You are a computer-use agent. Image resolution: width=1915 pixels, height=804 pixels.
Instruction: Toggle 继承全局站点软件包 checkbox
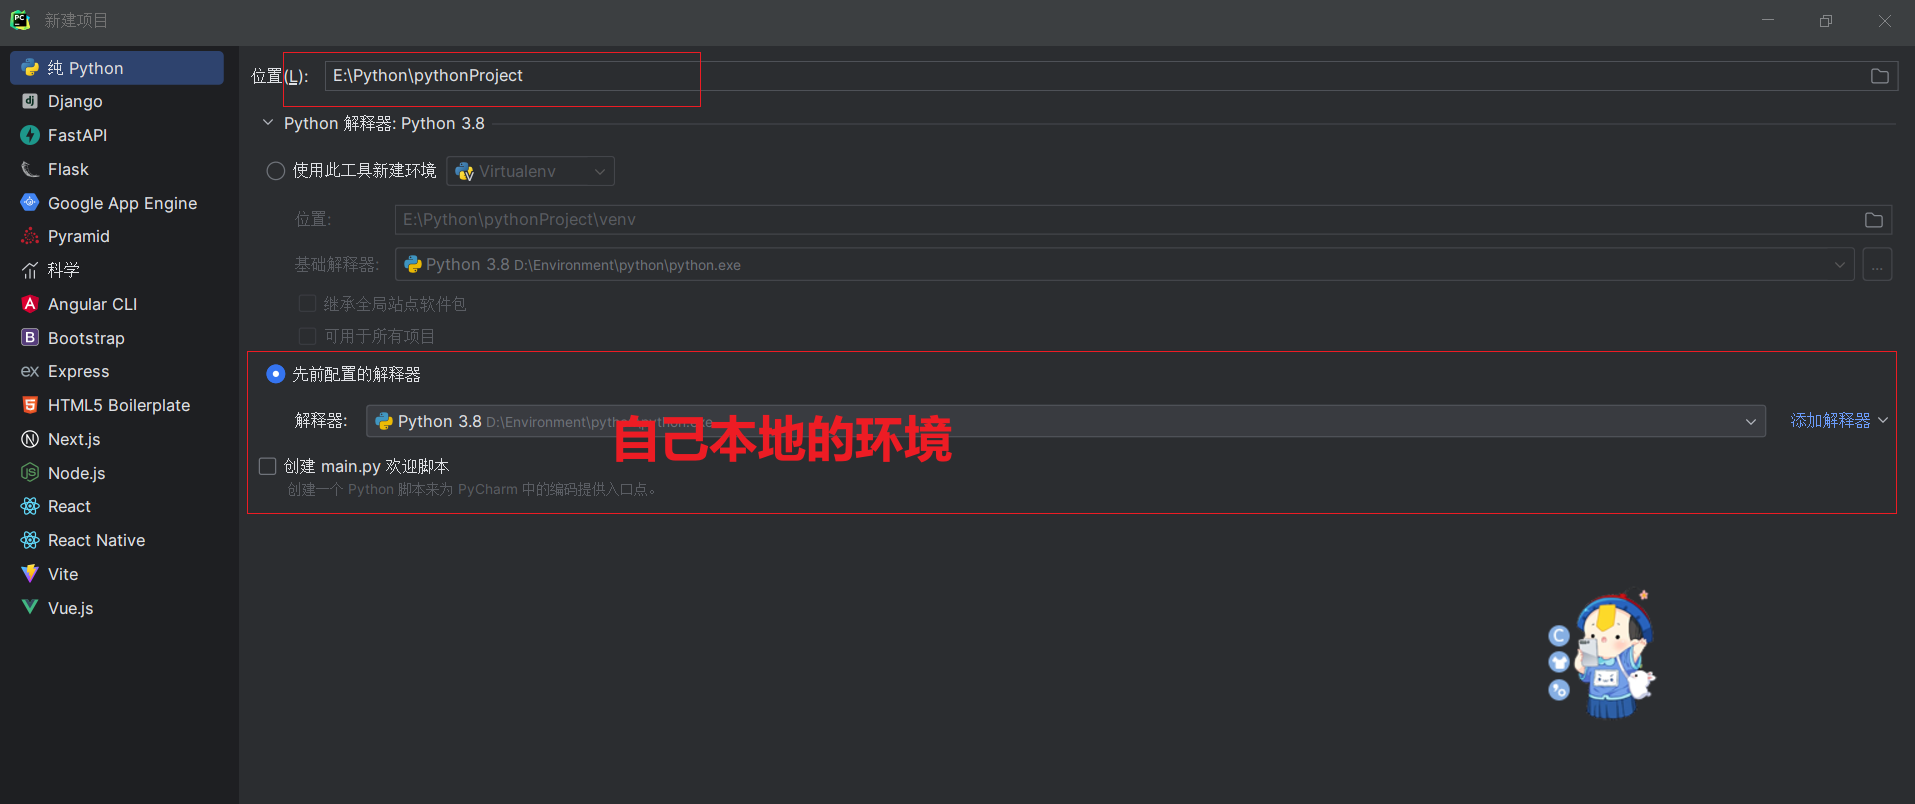tap(308, 303)
